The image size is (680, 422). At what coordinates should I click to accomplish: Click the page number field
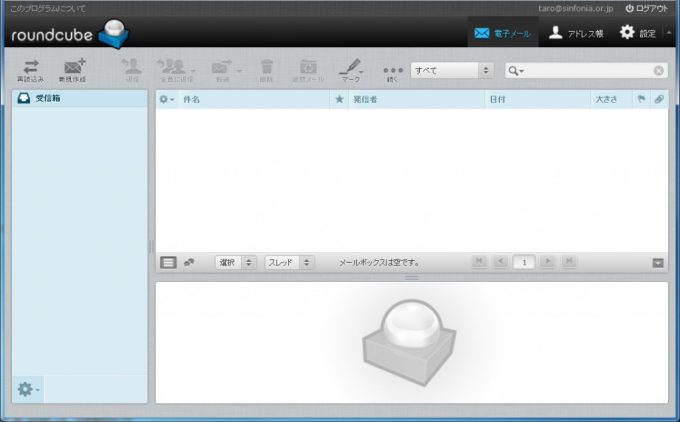[524, 262]
